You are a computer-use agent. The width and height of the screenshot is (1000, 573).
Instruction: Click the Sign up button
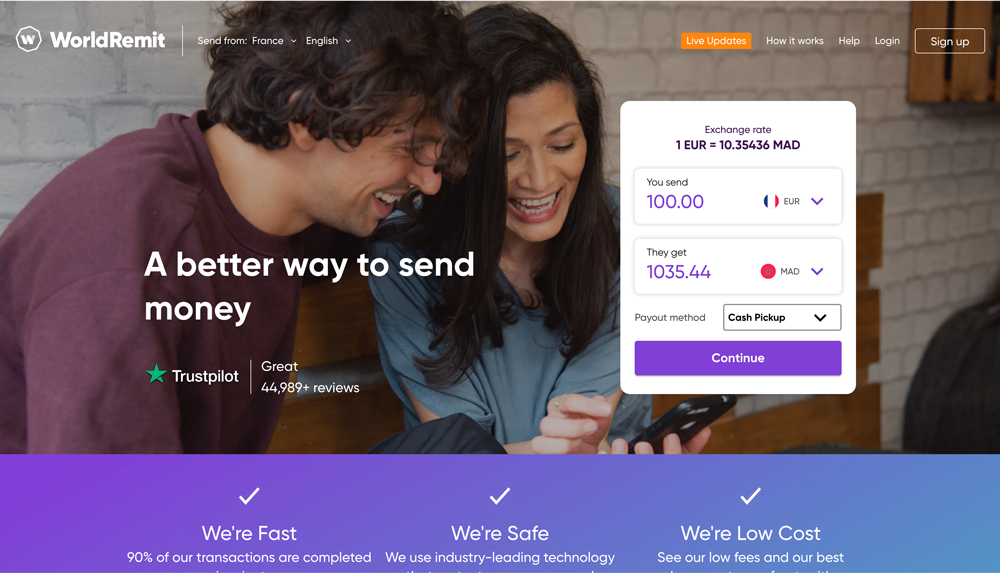950,41
